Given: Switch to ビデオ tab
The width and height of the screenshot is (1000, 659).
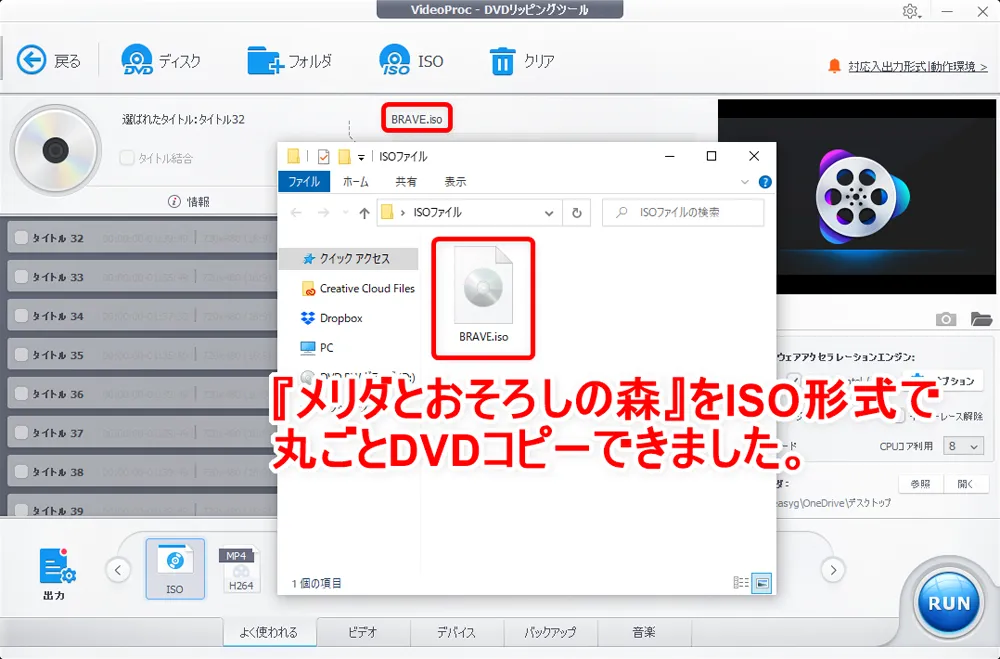Looking at the screenshot, I should 363,632.
